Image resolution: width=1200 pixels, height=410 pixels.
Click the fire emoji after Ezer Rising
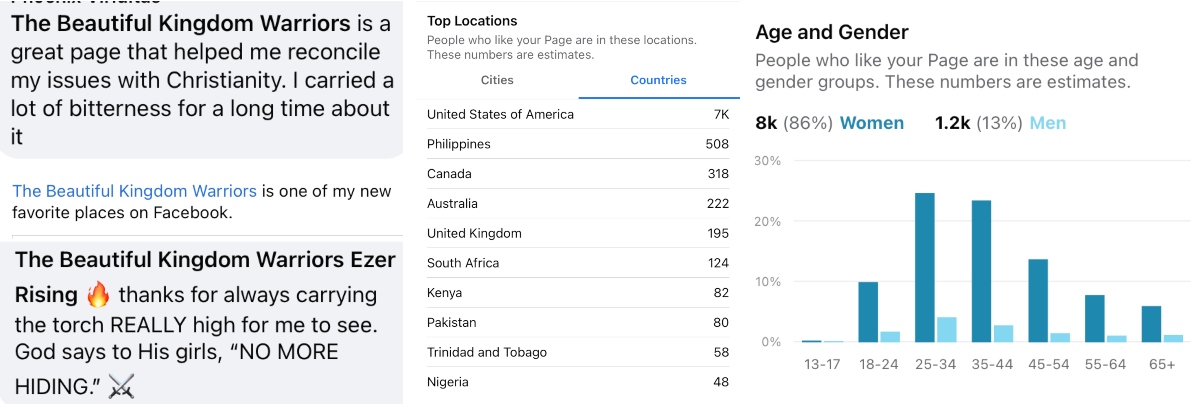click(x=97, y=295)
